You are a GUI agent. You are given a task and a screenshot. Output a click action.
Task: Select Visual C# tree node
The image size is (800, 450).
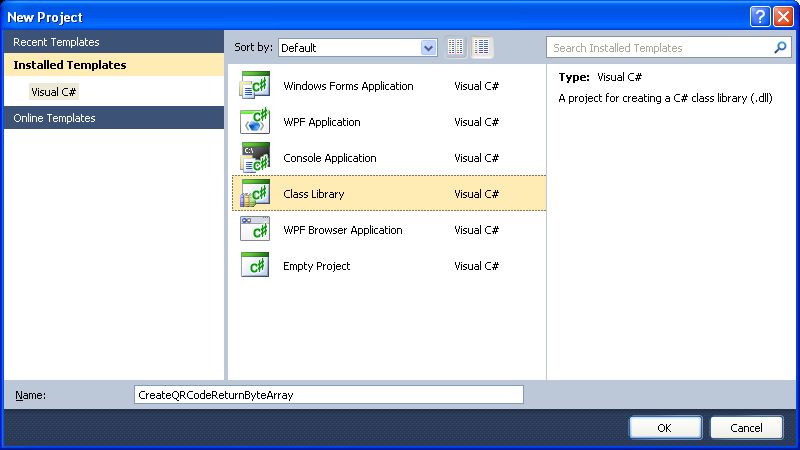pyautogui.click(x=54, y=92)
